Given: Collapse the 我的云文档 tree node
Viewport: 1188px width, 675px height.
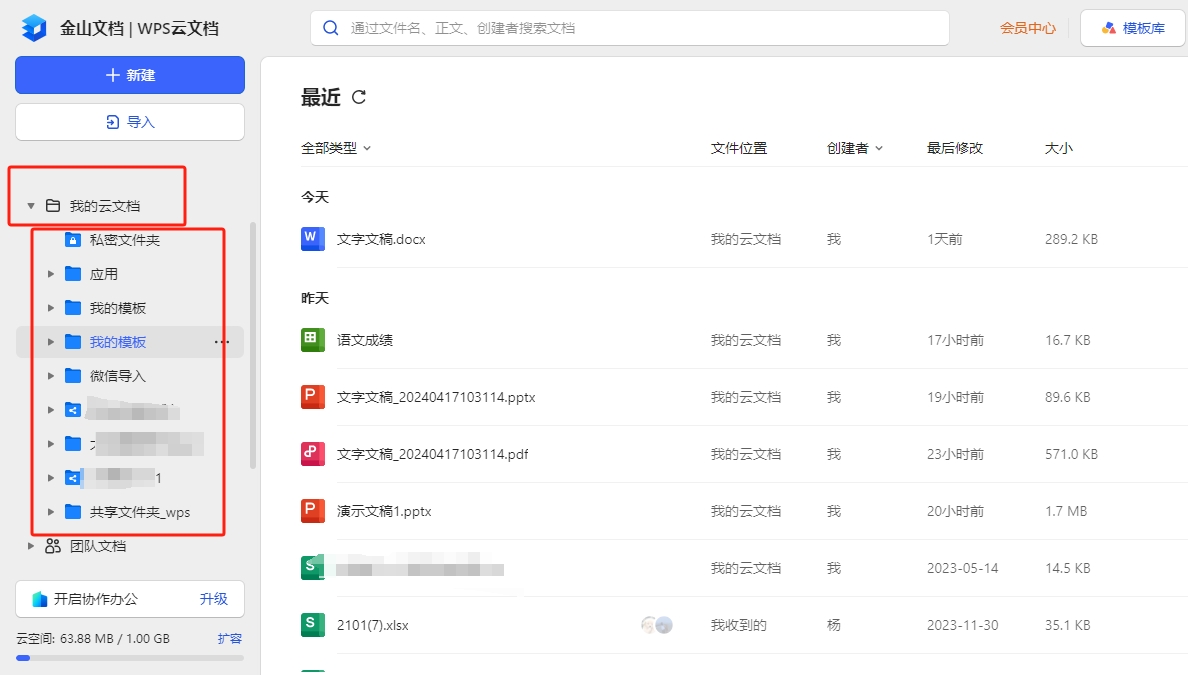Looking at the screenshot, I should (32, 206).
